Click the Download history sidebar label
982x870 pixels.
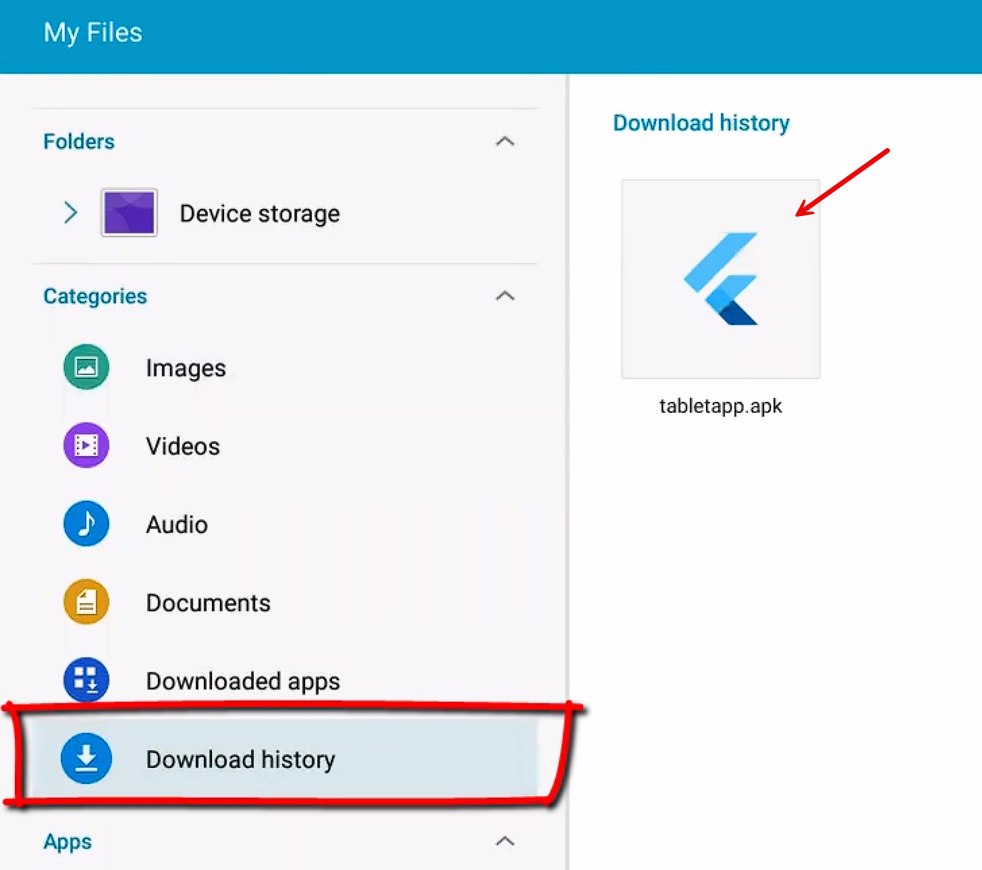[x=240, y=760]
